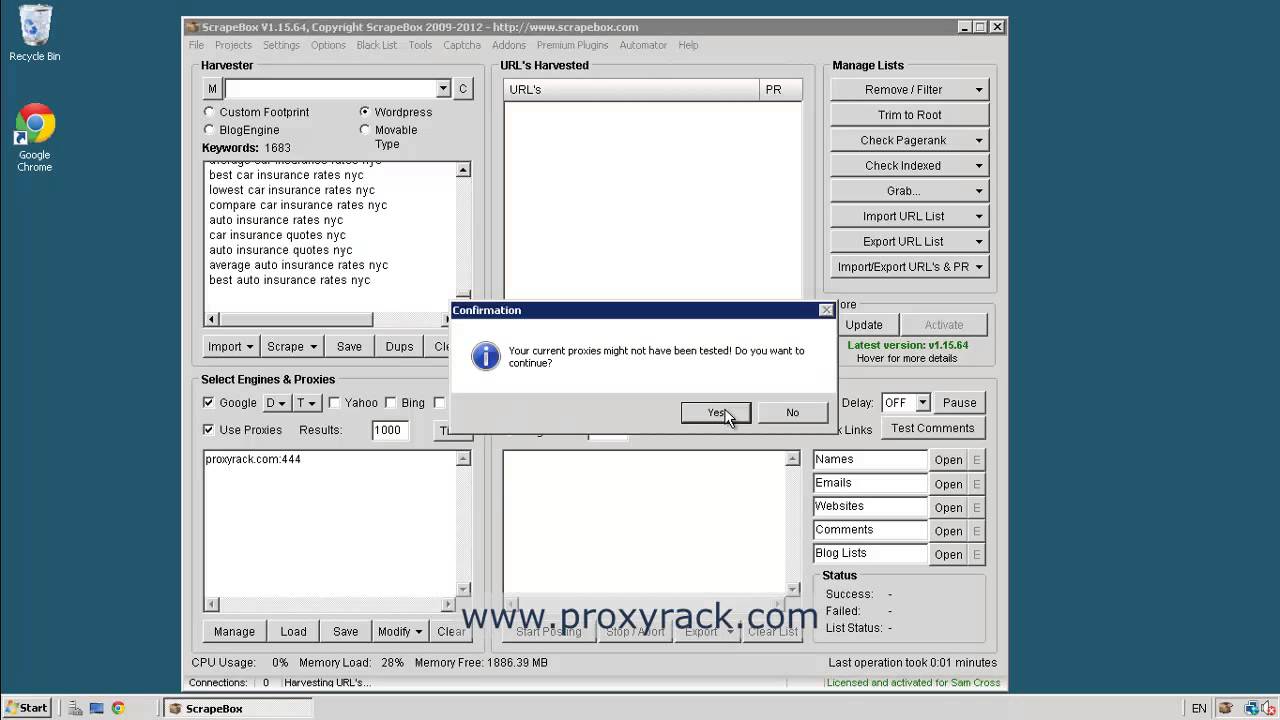Click the E button next to Emails
The height and width of the screenshot is (720, 1280).
977,484
